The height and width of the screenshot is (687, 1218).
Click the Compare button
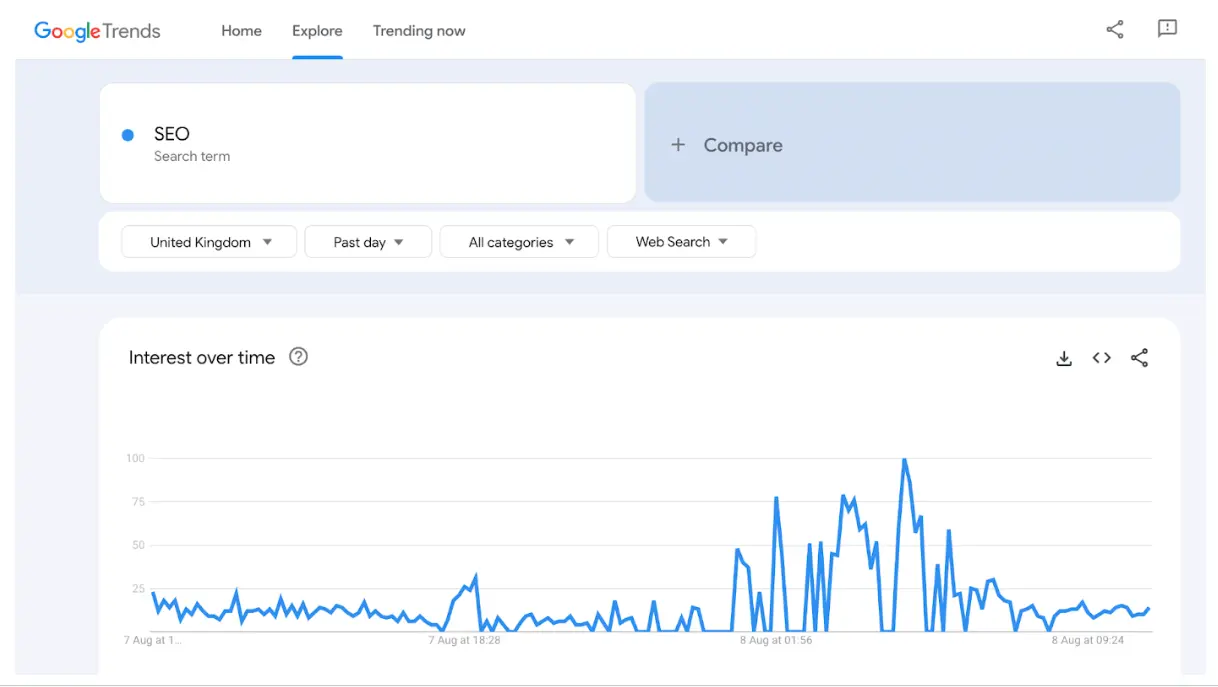coord(912,143)
